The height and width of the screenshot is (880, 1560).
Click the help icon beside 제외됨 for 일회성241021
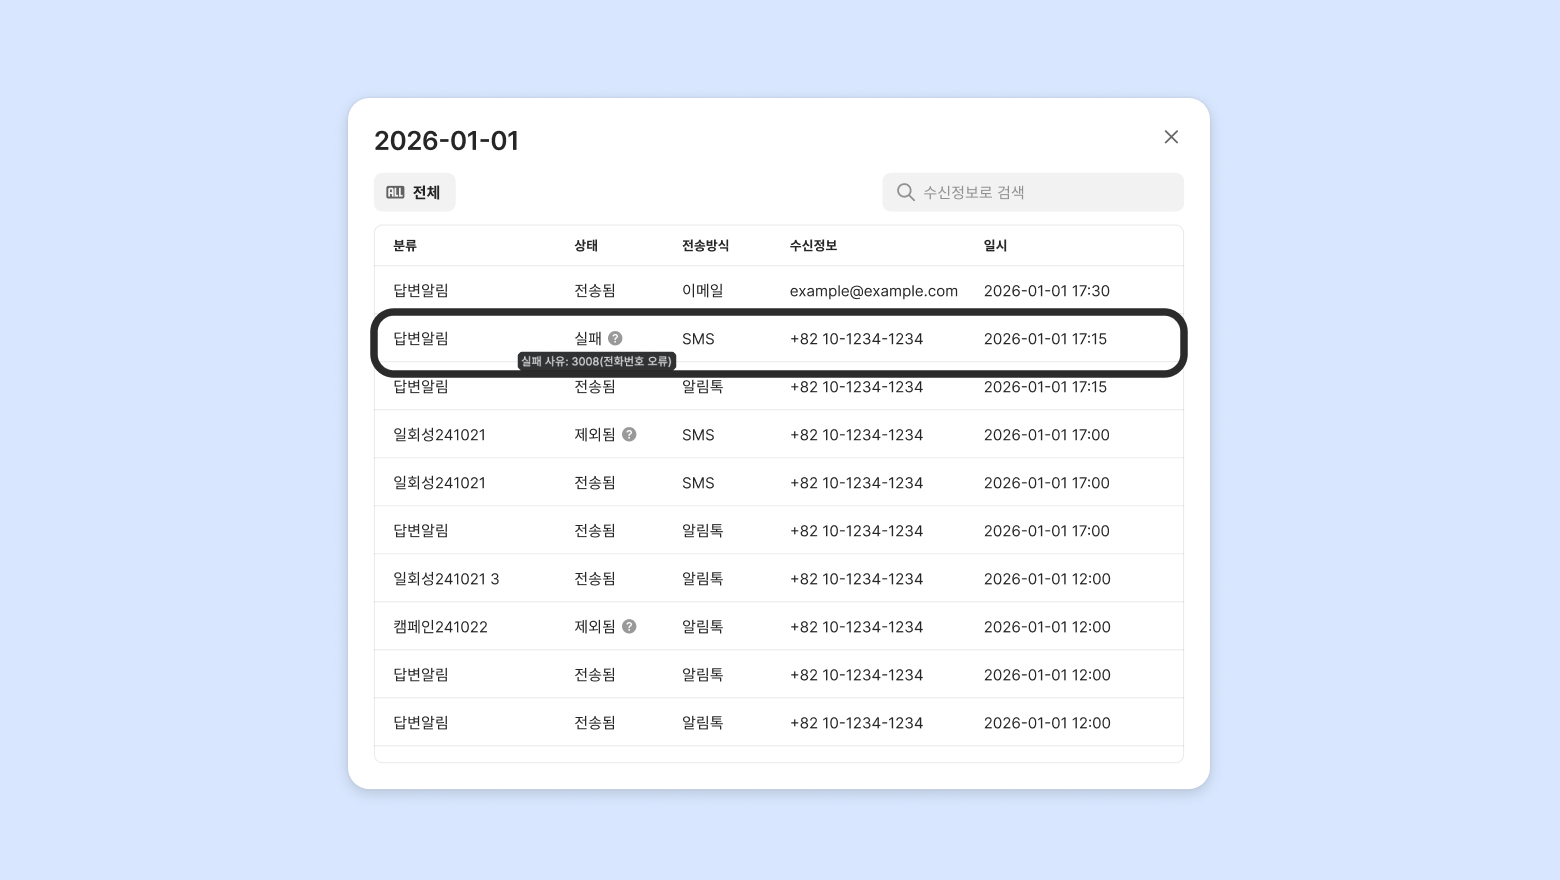629,435
